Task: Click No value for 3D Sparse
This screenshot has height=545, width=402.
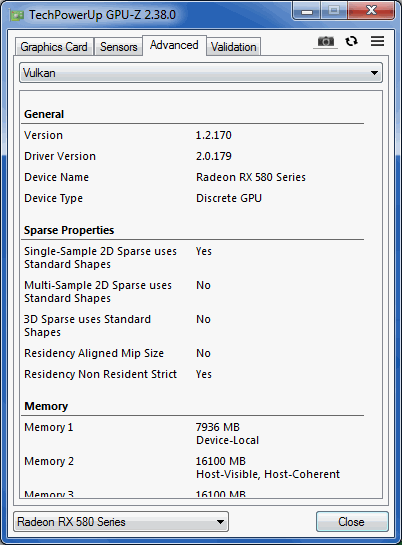Action: click(203, 319)
